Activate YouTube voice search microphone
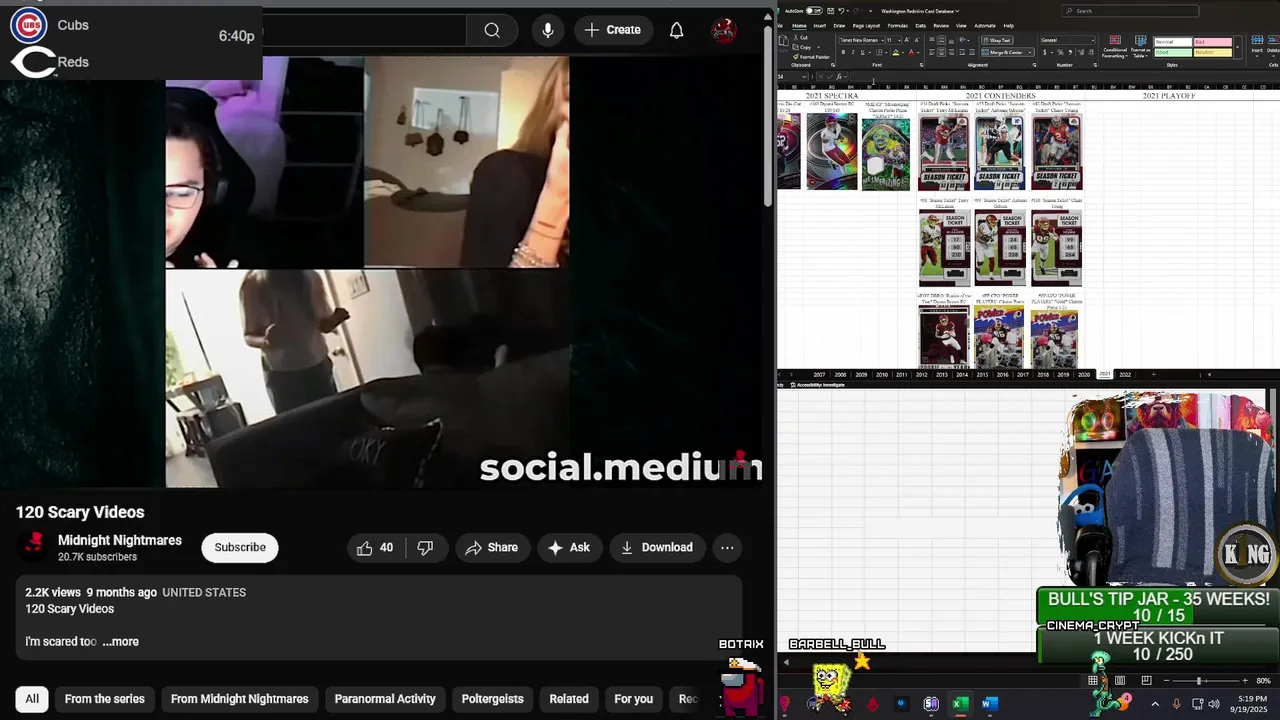Image resolution: width=1280 pixels, height=720 pixels. click(548, 30)
